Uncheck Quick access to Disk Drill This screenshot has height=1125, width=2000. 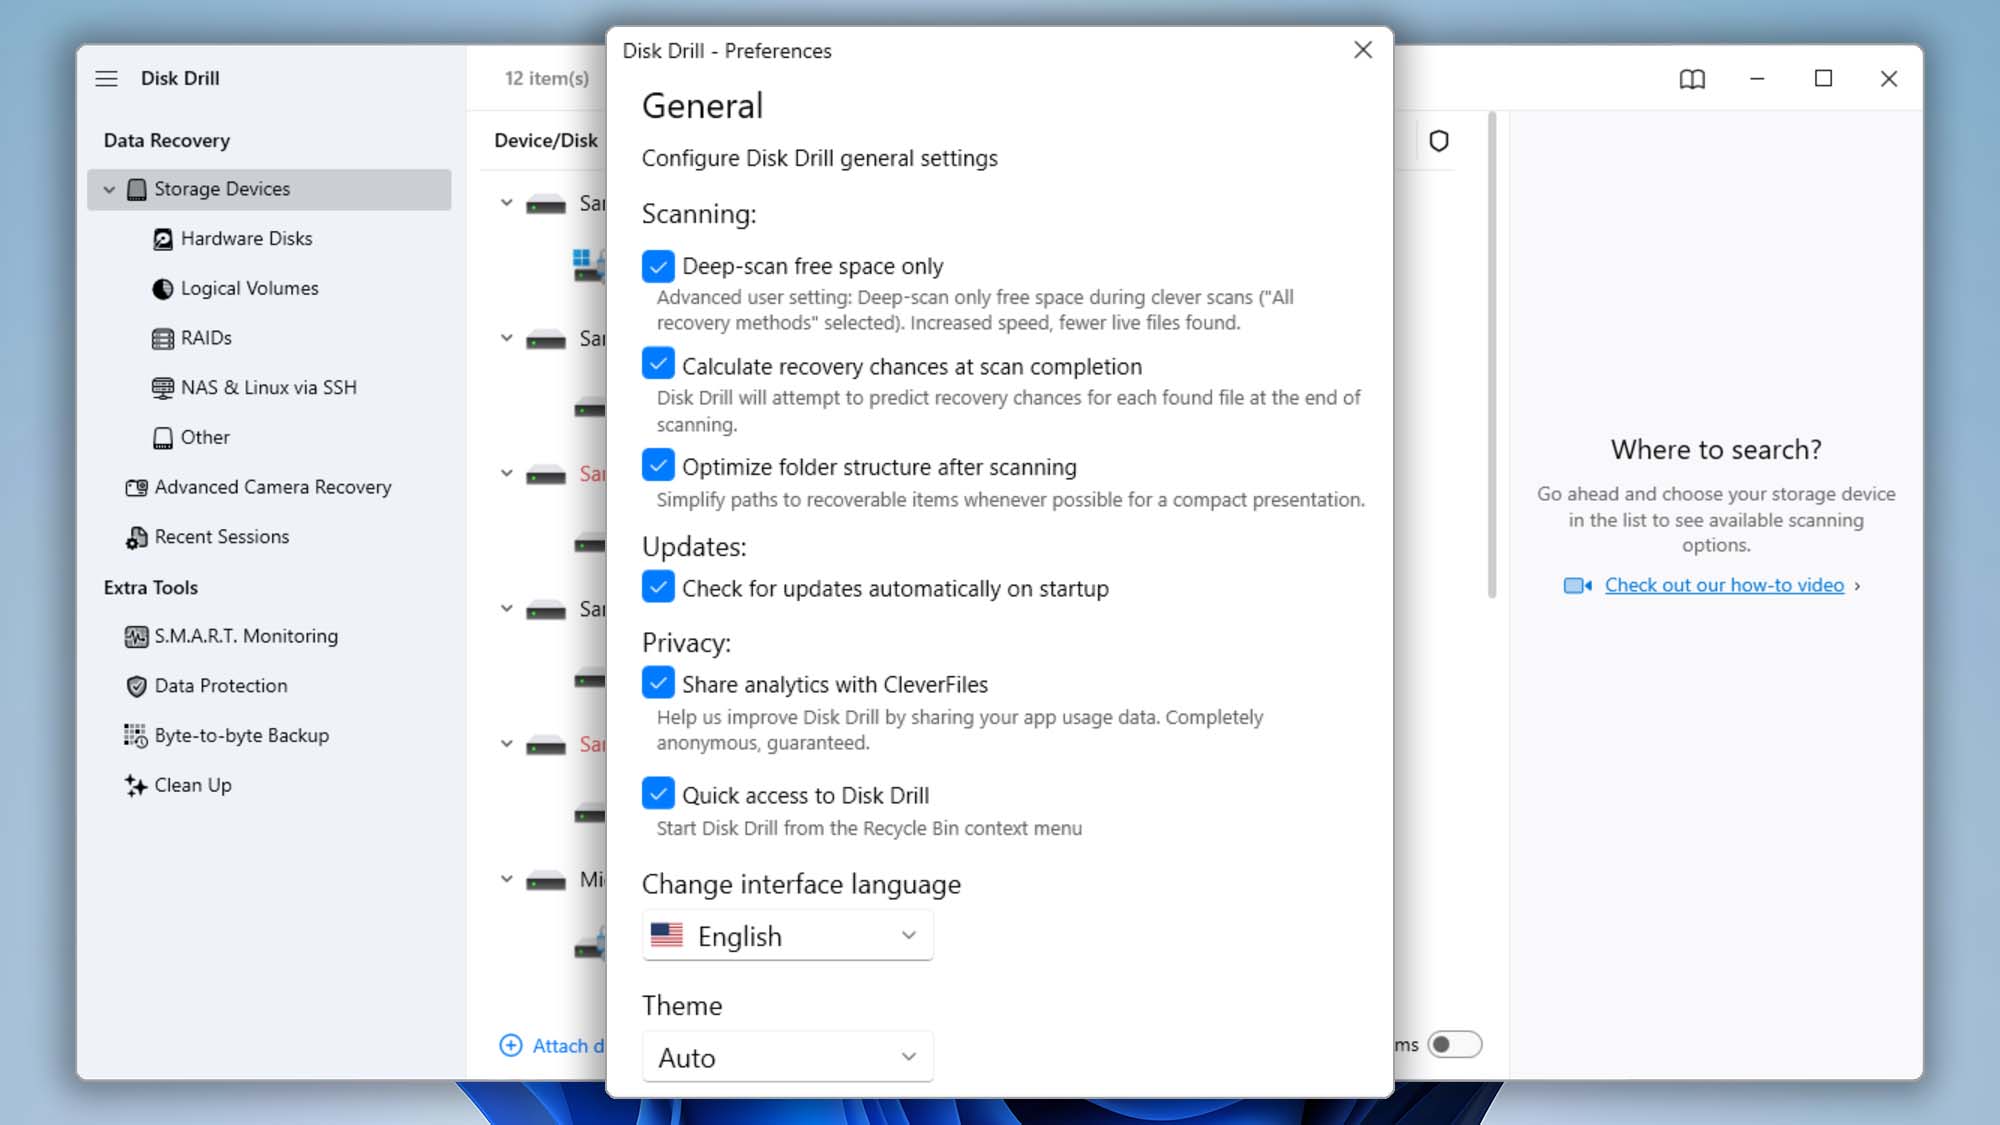click(658, 794)
